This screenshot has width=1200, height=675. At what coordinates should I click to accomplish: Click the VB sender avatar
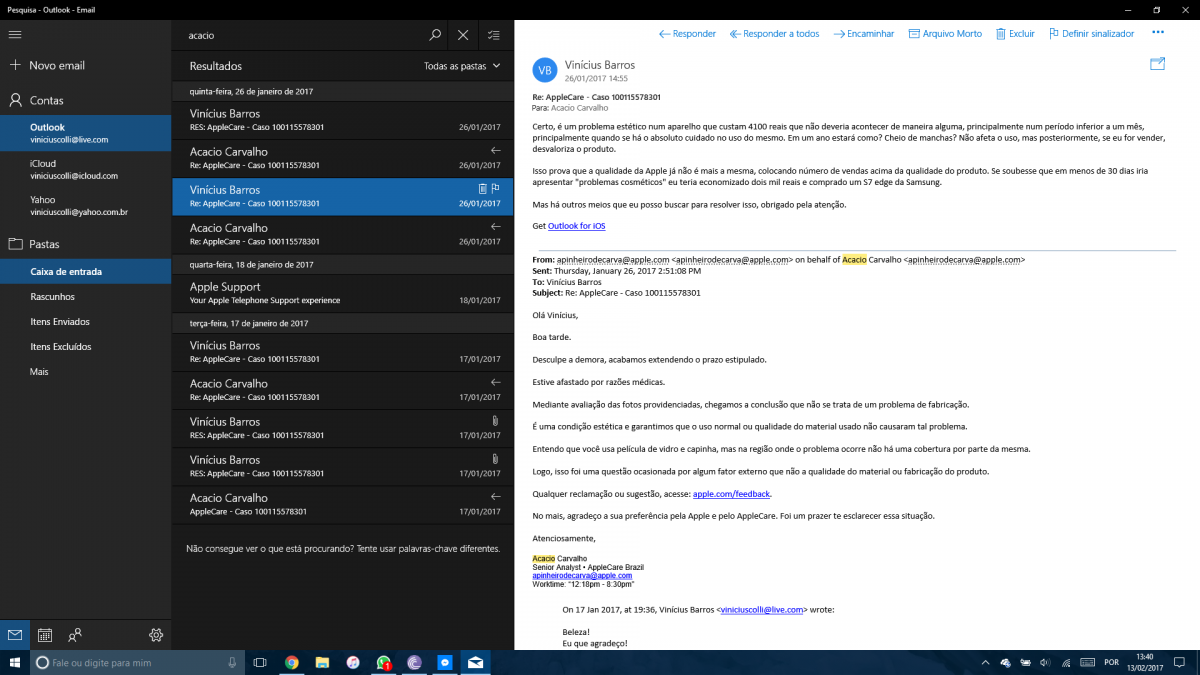pyautogui.click(x=545, y=70)
